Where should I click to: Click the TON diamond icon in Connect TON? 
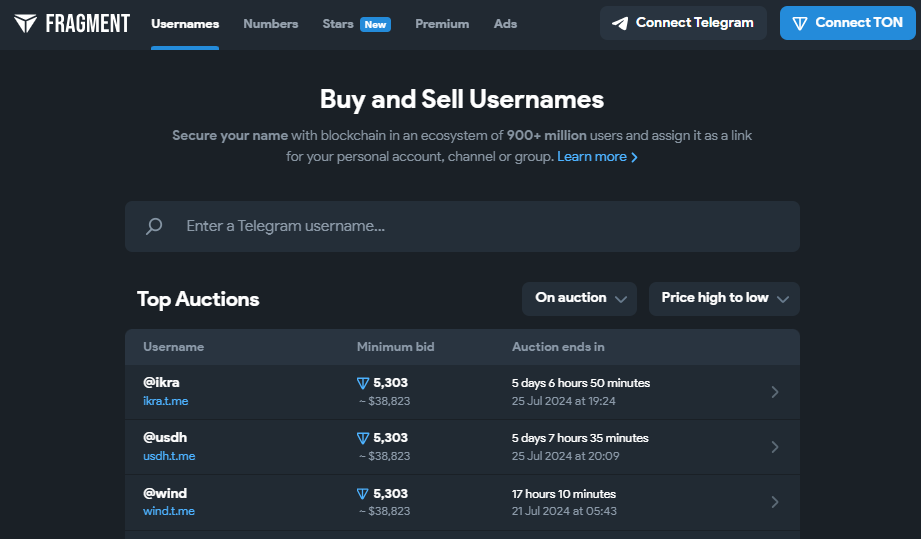[x=799, y=23]
